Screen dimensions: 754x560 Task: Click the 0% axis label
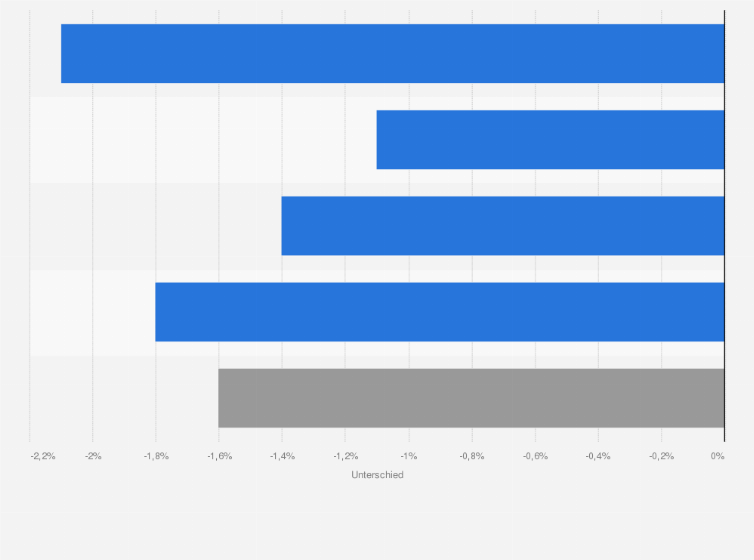[x=717, y=456]
